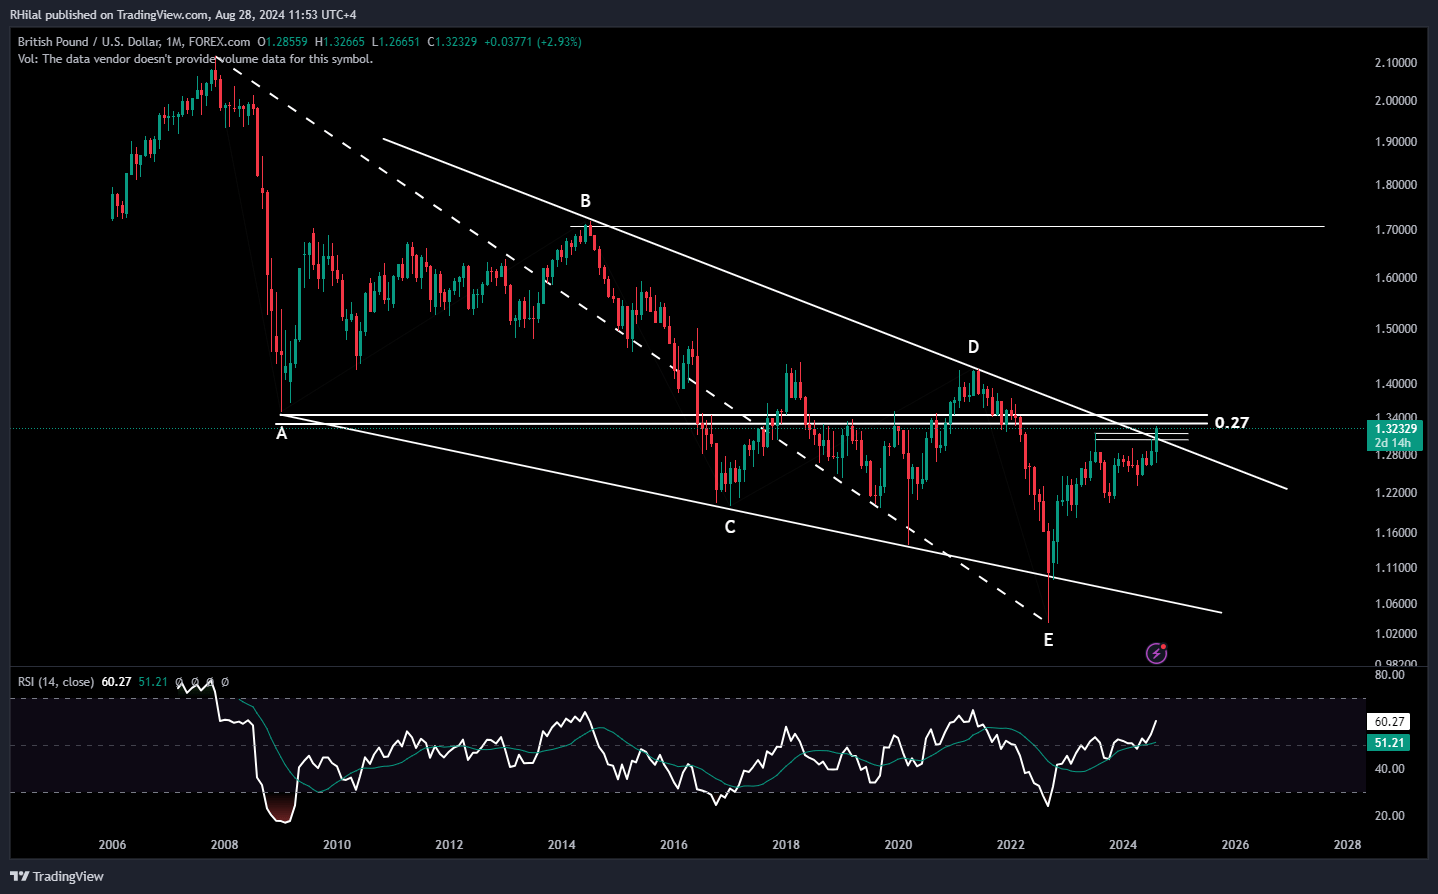Click the 2018 time axis label
The image size is (1438, 894).
pyautogui.click(x=786, y=845)
